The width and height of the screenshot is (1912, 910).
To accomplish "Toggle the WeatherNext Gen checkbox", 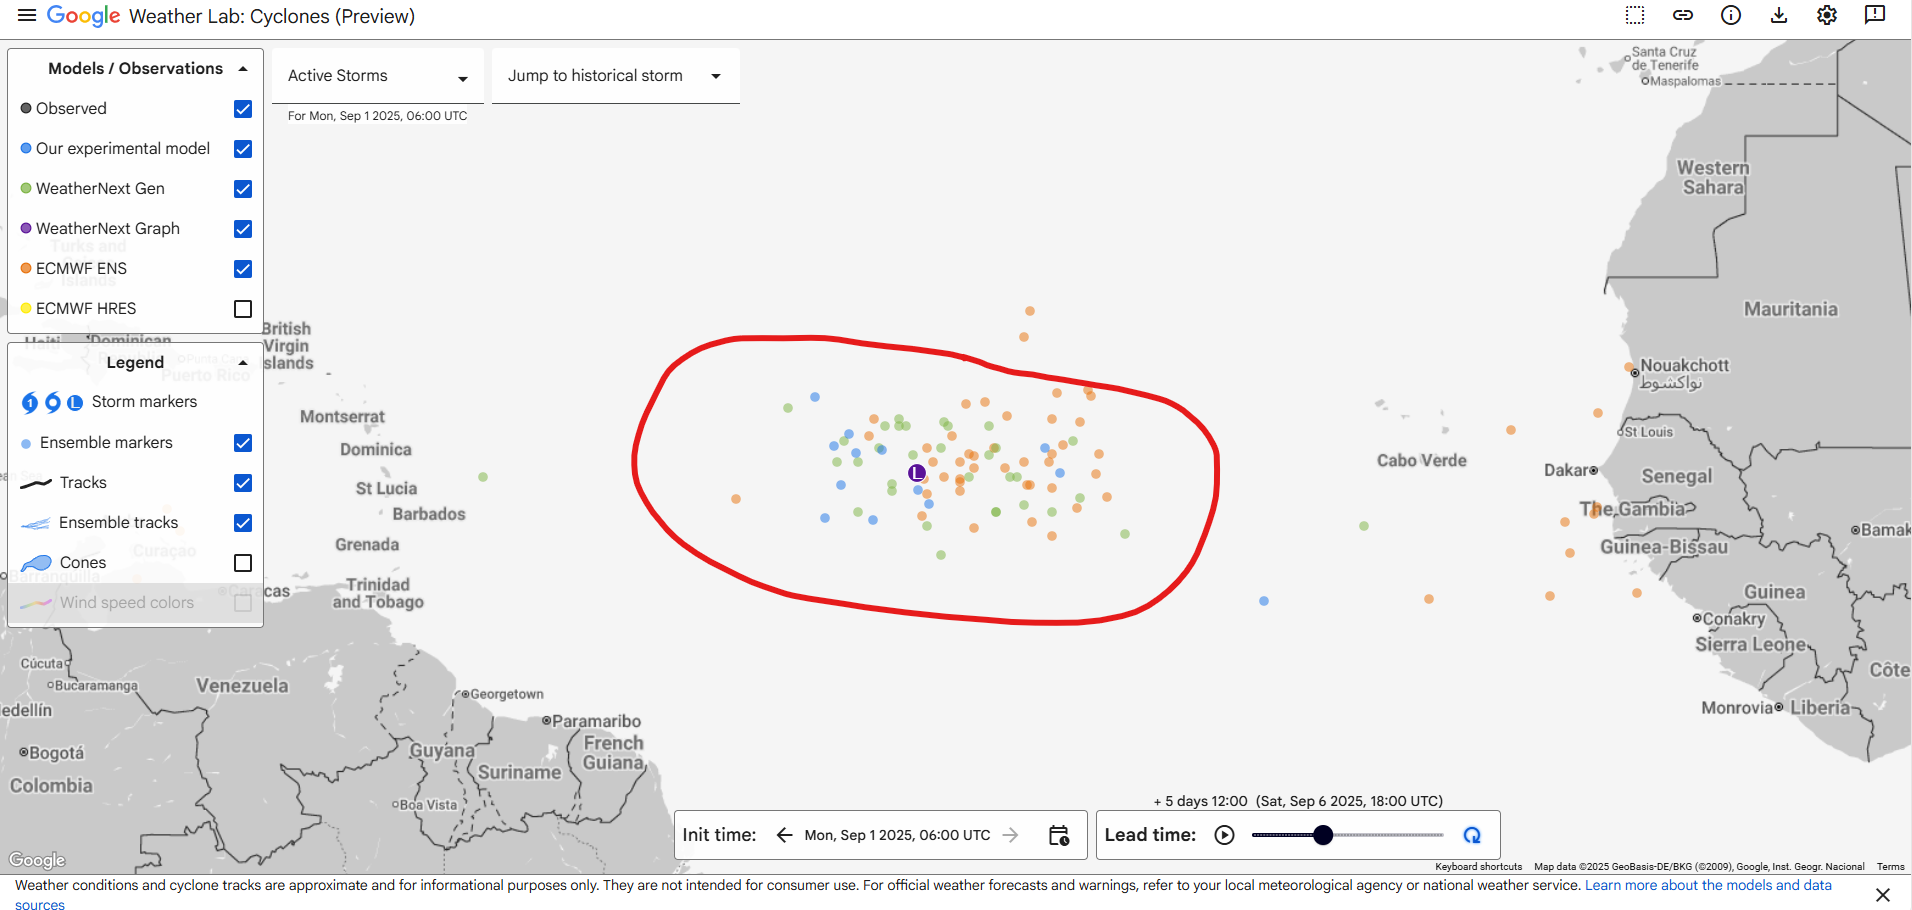I will point(243,189).
